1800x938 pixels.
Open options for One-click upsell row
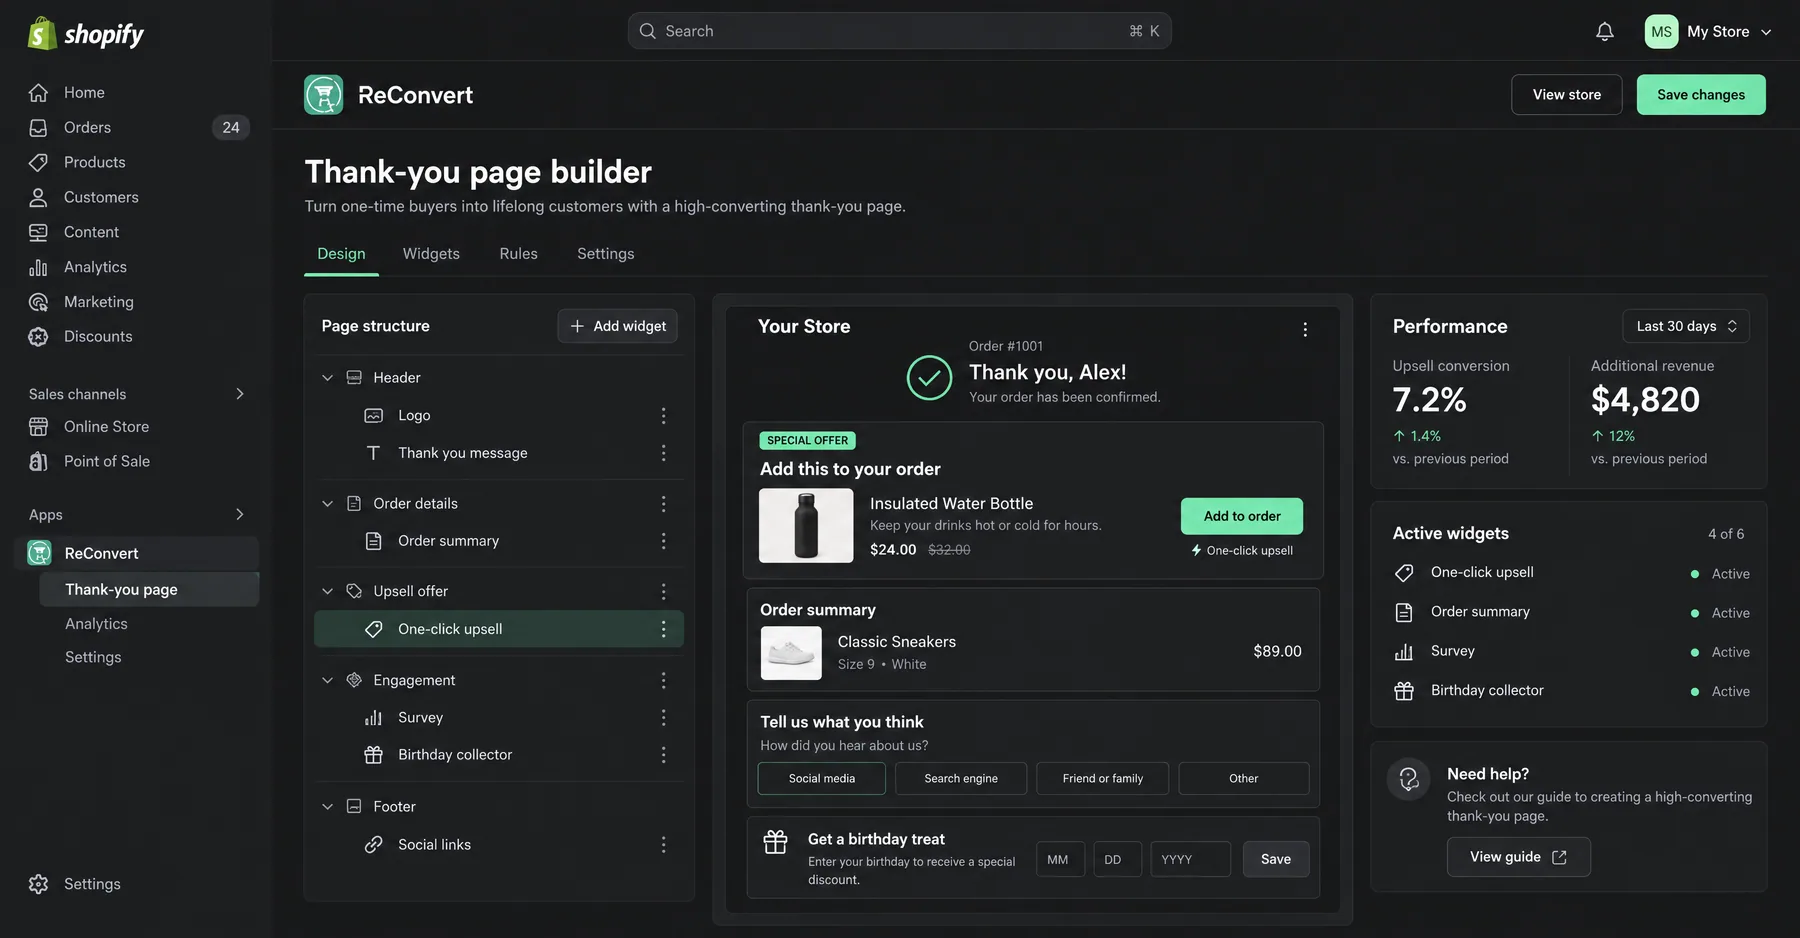663,629
